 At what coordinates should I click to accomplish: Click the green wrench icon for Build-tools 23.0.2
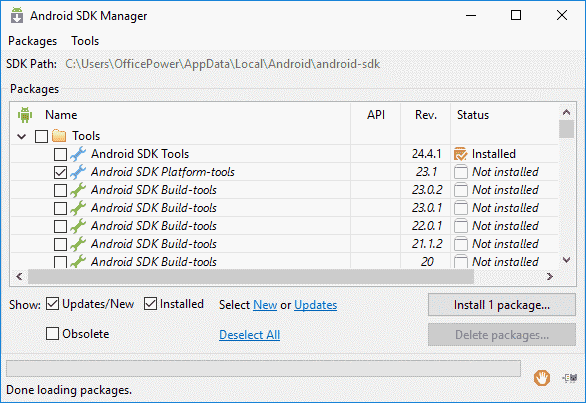(78, 190)
